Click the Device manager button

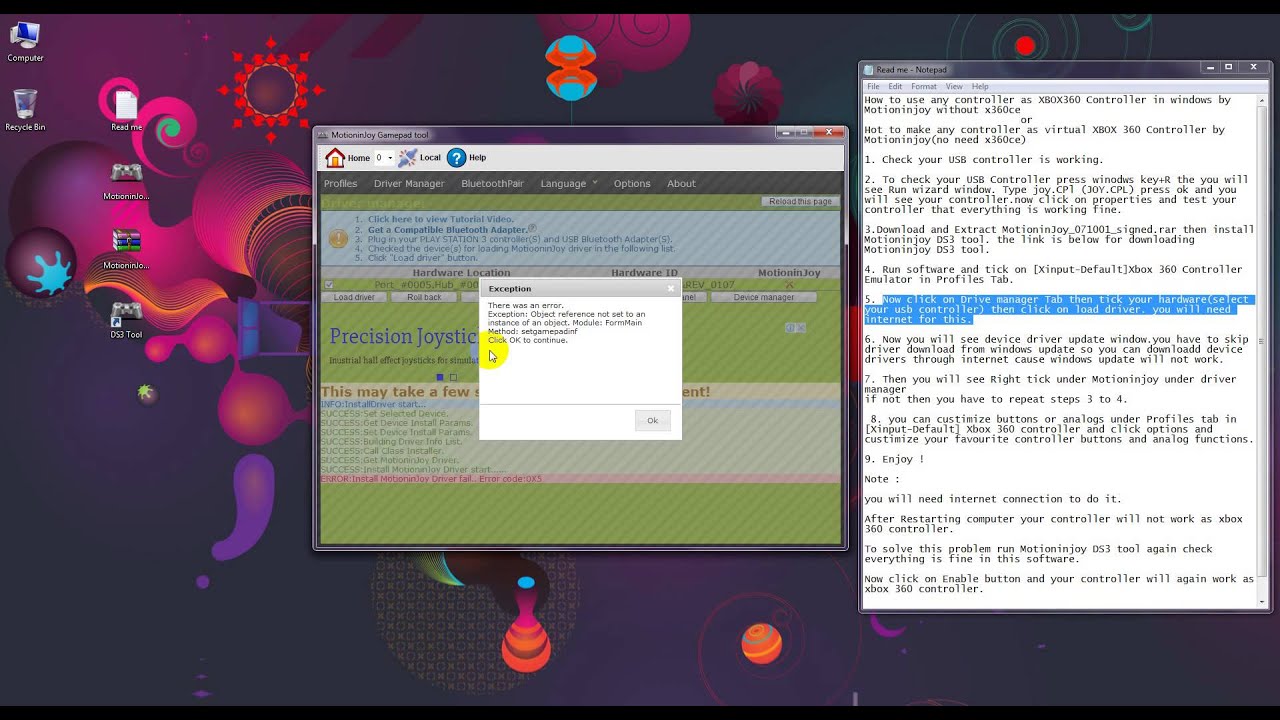tap(764, 297)
